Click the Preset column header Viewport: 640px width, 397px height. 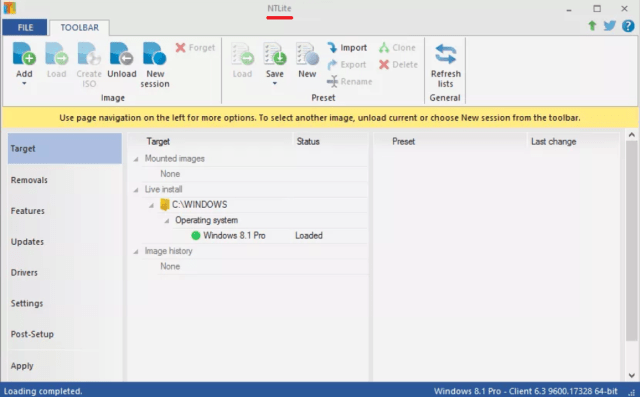coord(403,142)
